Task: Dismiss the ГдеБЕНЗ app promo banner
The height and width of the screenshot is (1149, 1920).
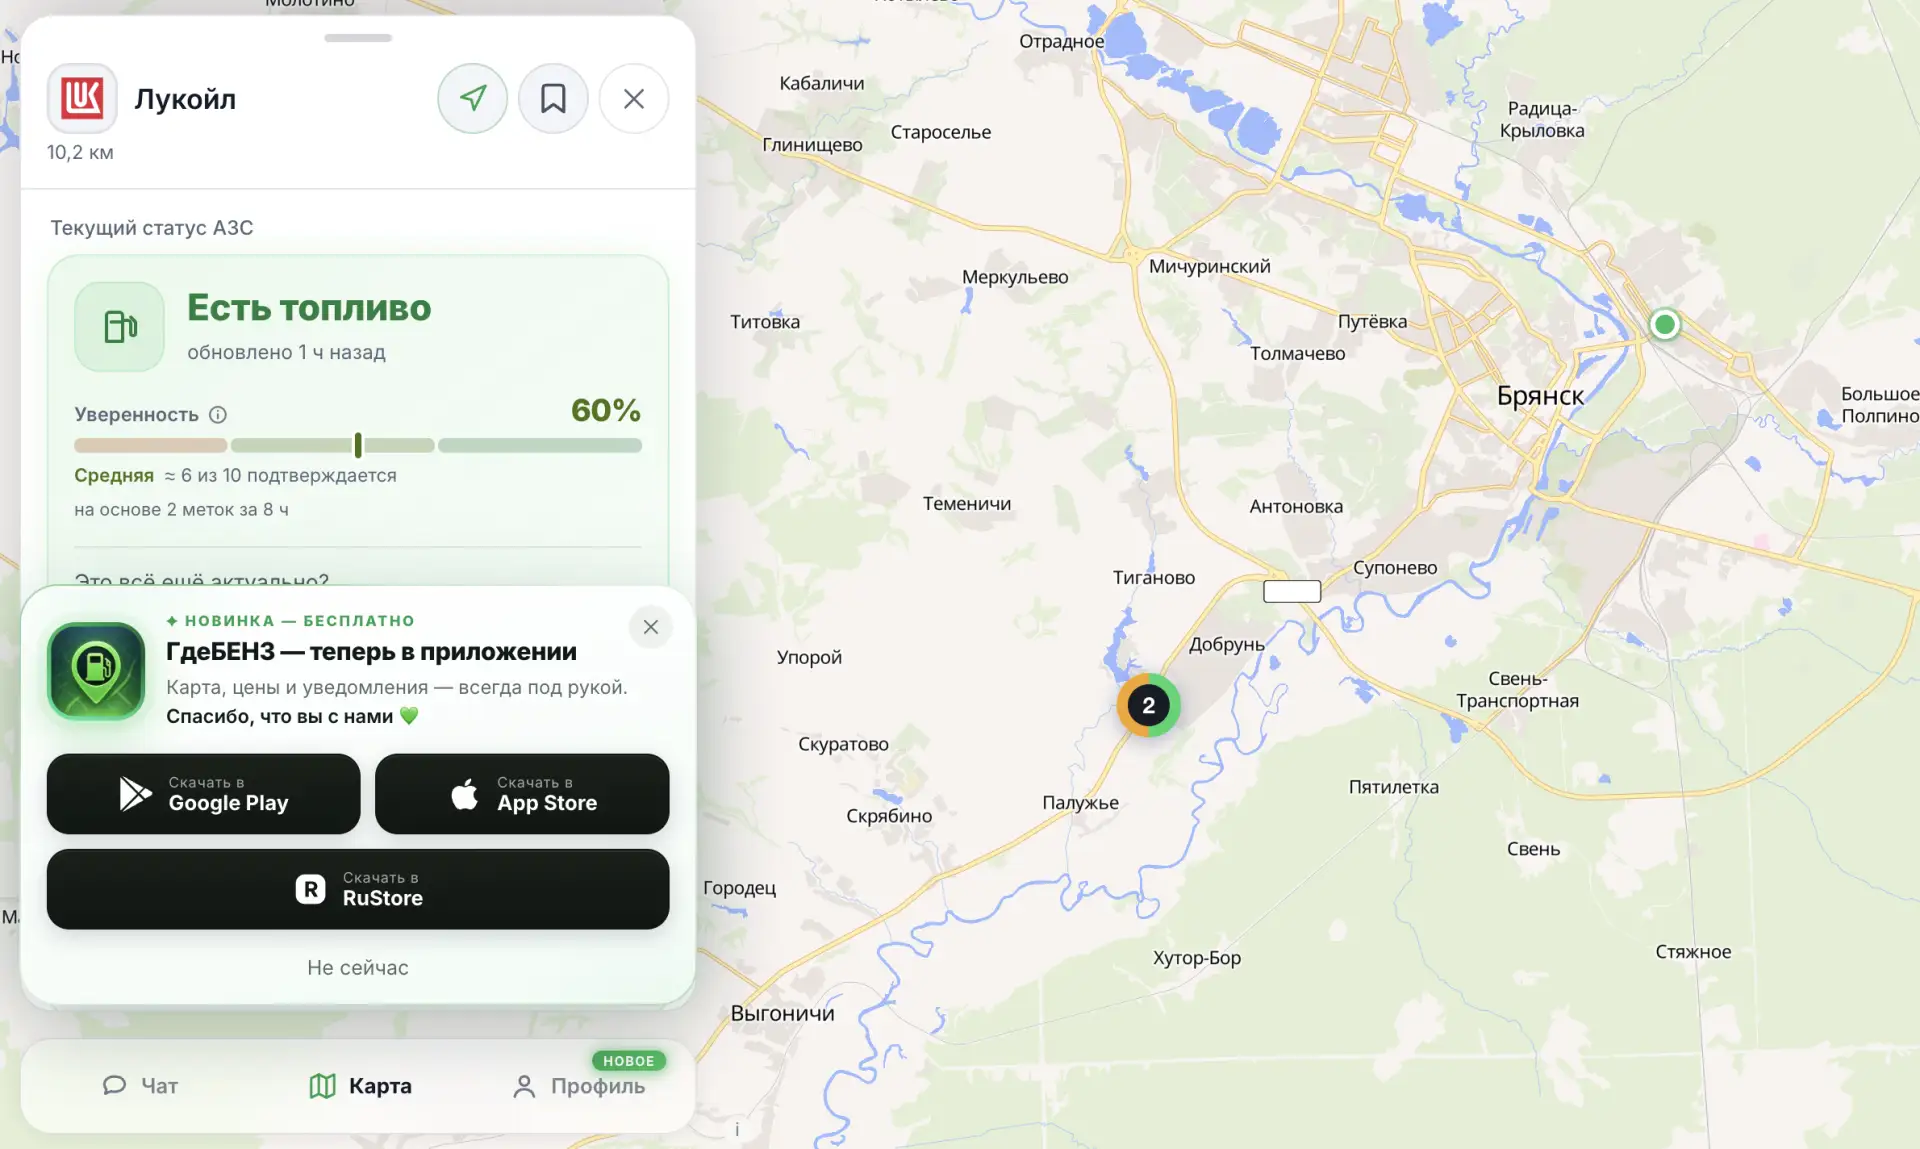Action: [x=651, y=627]
